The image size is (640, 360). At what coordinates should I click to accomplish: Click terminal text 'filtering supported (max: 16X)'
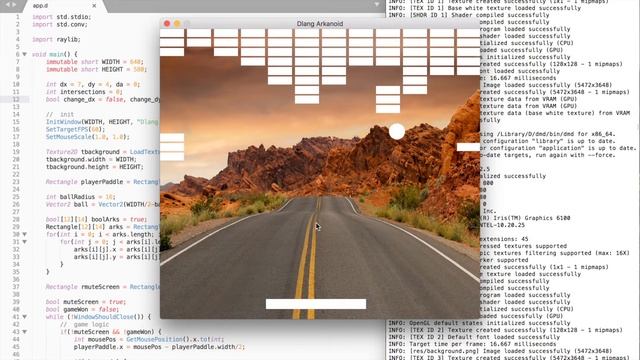(x=578, y=253)
